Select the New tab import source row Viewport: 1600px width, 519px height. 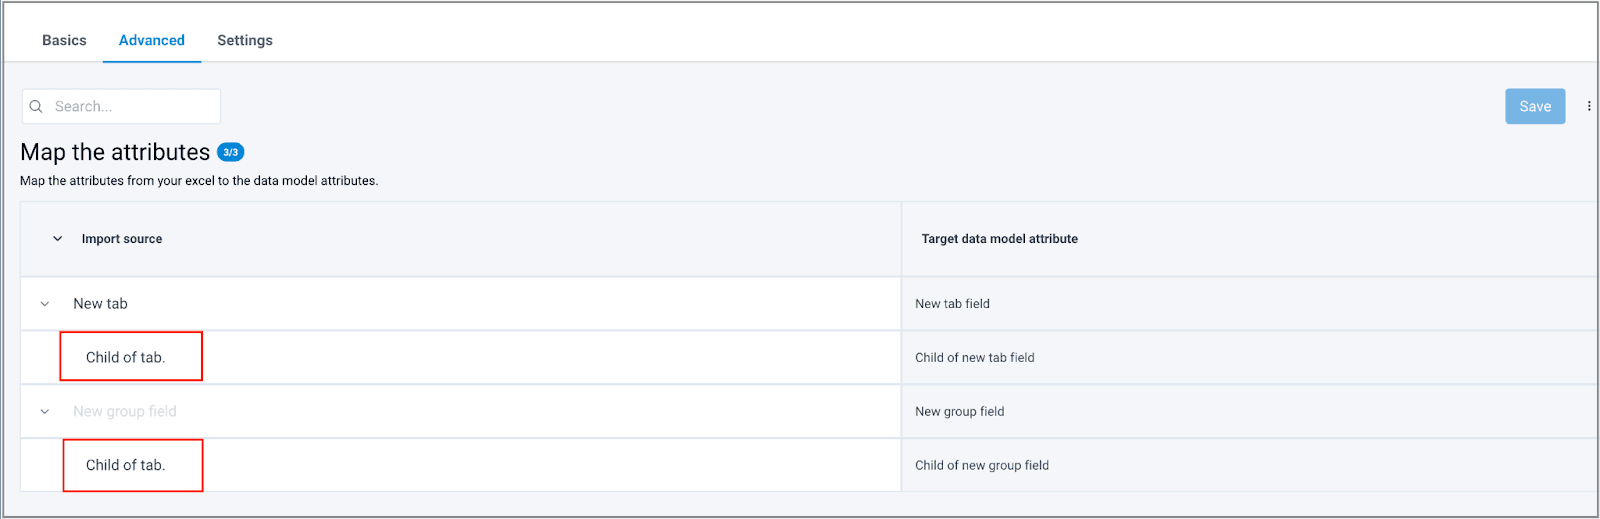(x=100, y=304)
